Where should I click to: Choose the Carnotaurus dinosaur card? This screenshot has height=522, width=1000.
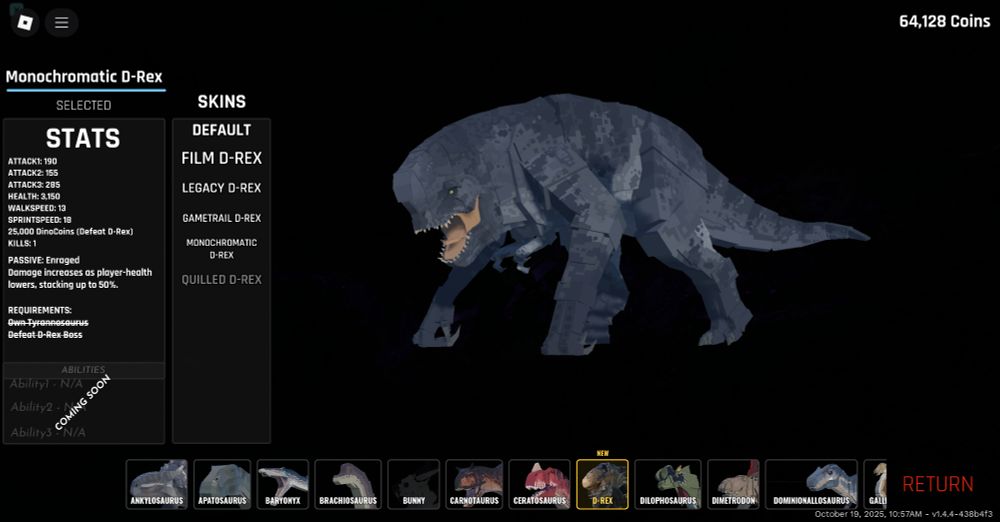click(x=474, y=484)
